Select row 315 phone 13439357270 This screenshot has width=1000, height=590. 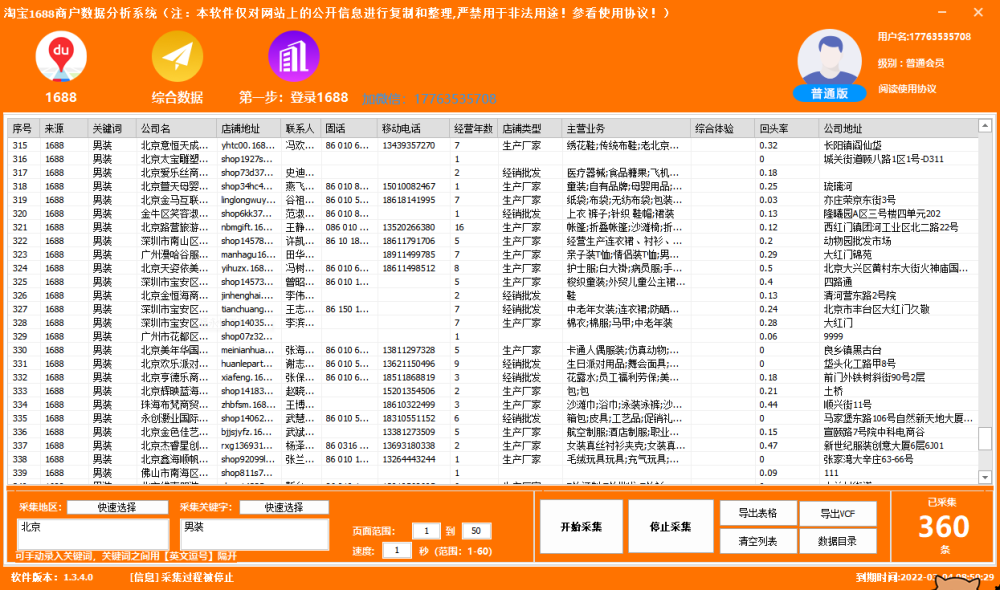pyautogui.click(x=409, y=145)
